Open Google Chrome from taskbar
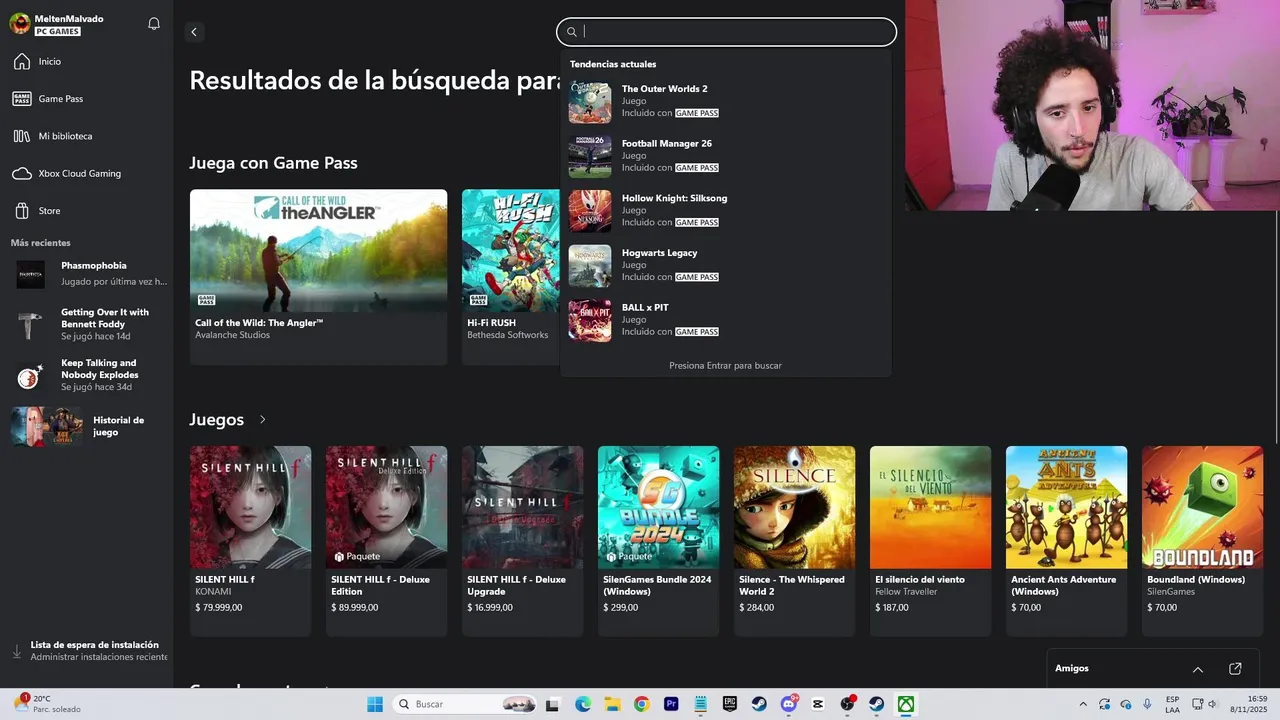Viewport: 1280px width, 720px height. [641, 704]
